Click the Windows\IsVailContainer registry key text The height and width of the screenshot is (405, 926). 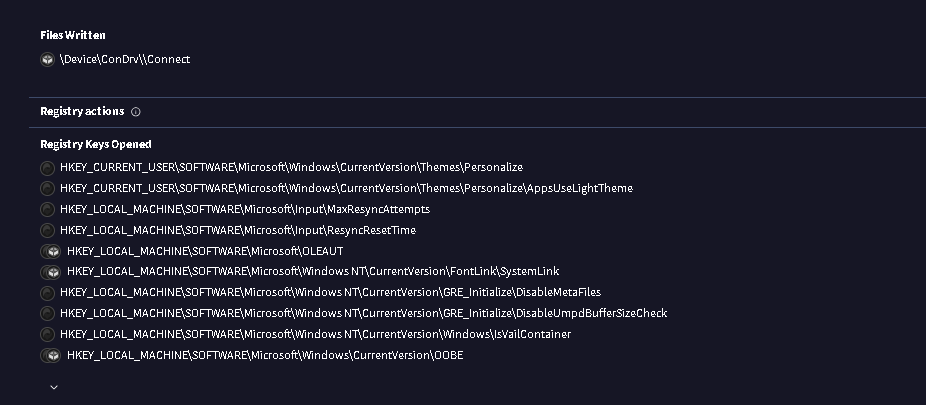[x=315, y=334]
